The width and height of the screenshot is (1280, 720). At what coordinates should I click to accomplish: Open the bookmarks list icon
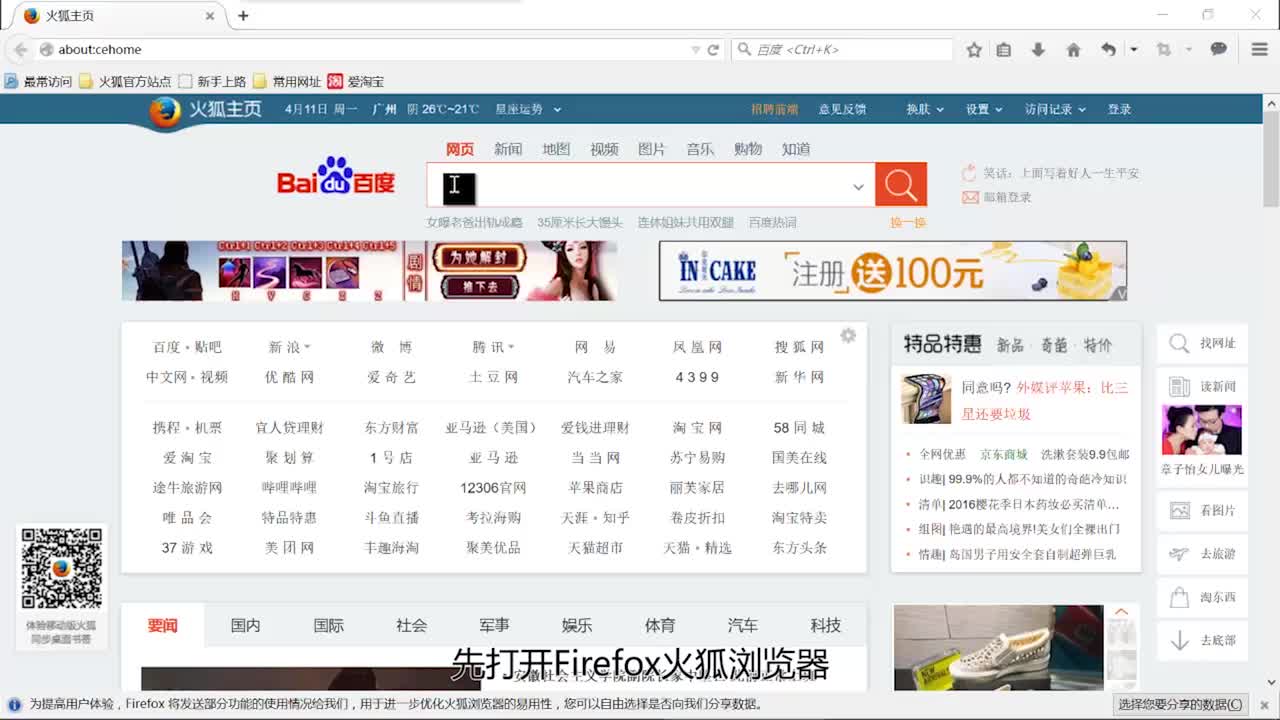pyautogui.click(x=1004, y=49)
